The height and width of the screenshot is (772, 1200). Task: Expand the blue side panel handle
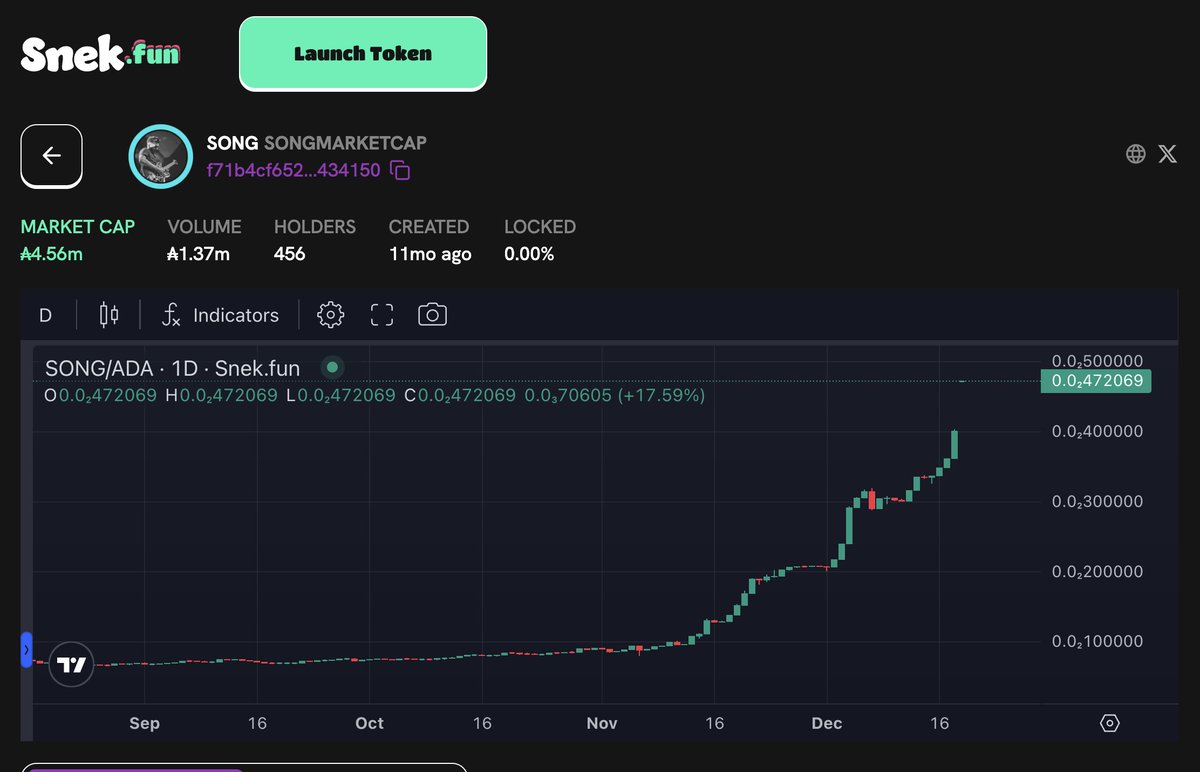tap(27, 650)
